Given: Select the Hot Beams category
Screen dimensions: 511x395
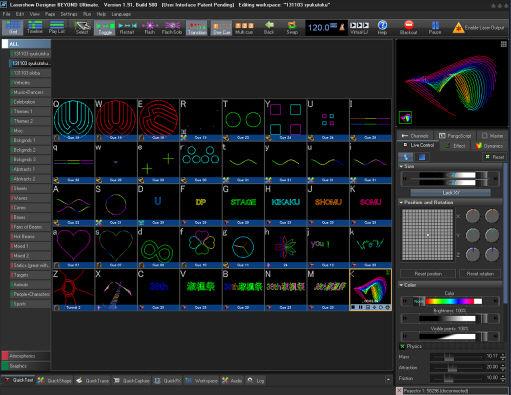Looking at the screenshot, I should [31, 236].
